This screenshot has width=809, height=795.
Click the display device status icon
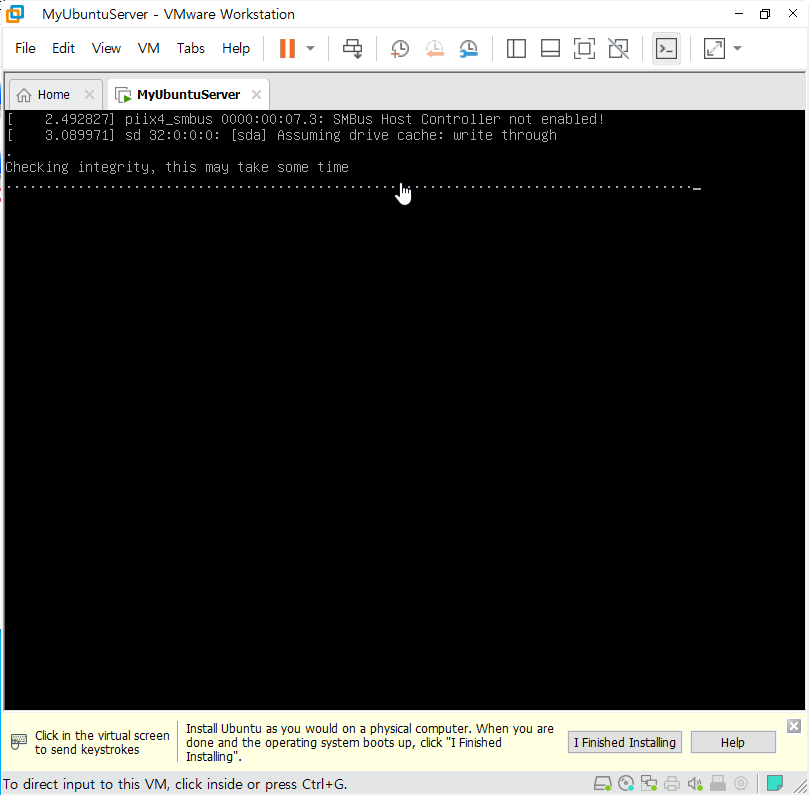tap(741, 784)
